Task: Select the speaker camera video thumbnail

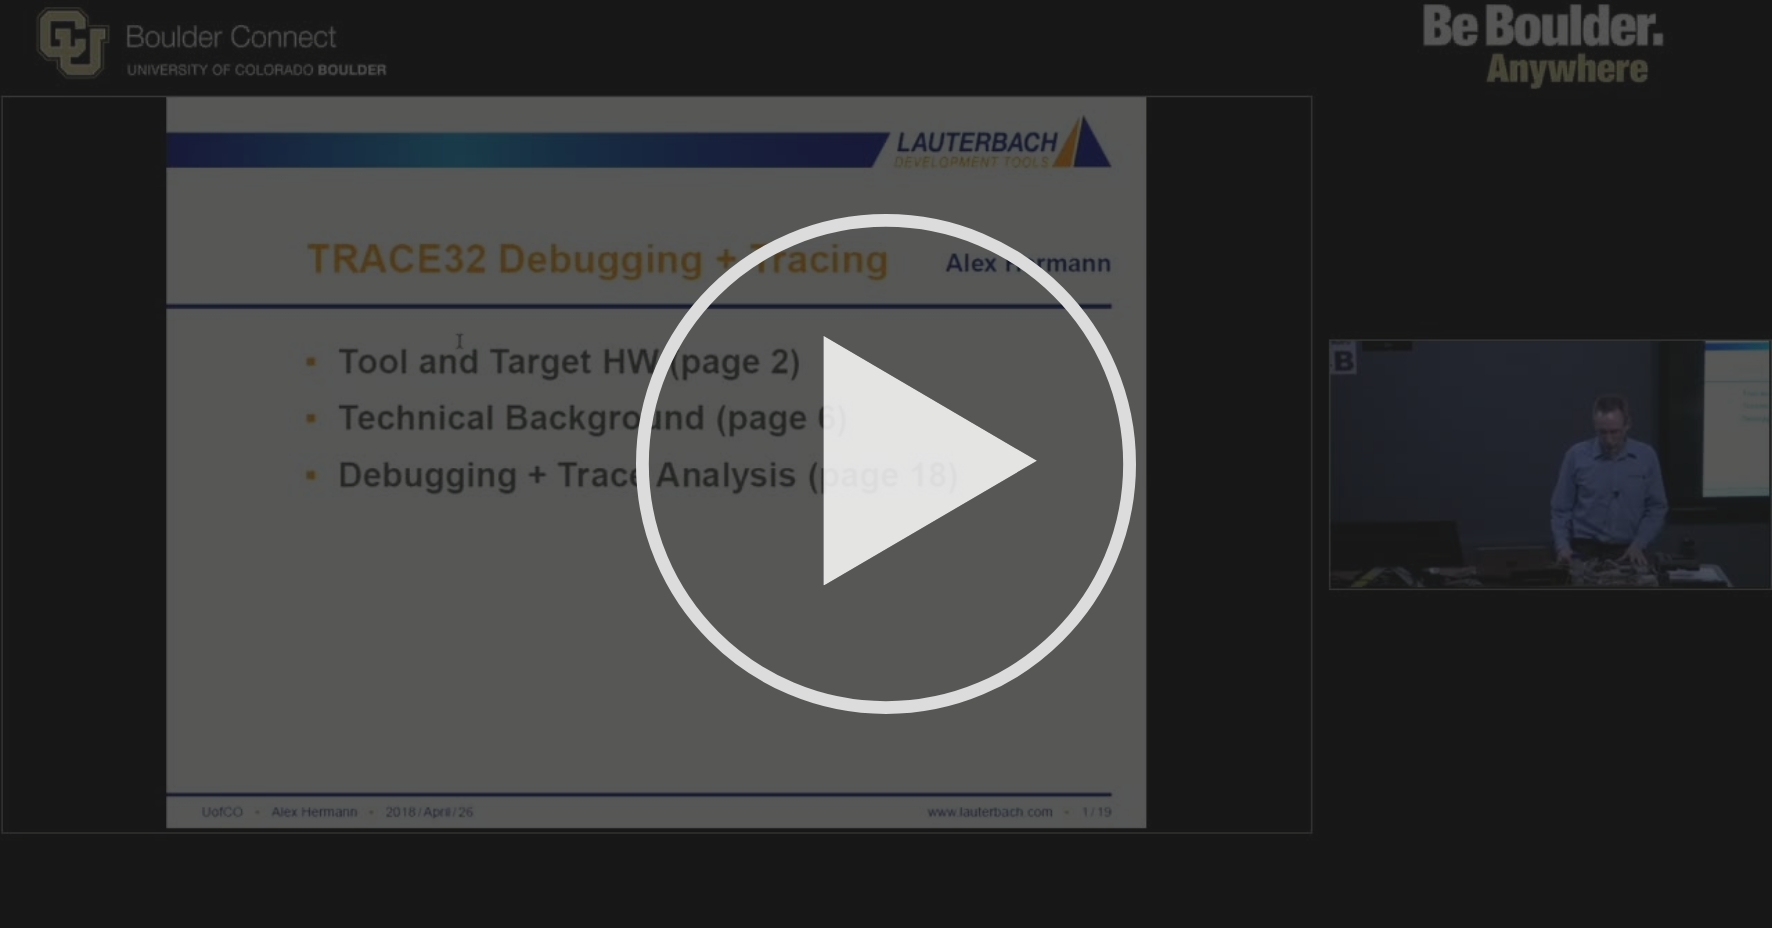Action: point(1549,465)
